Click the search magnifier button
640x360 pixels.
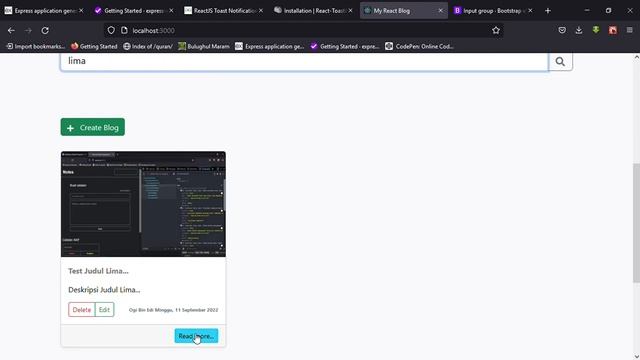click(560, 62)
